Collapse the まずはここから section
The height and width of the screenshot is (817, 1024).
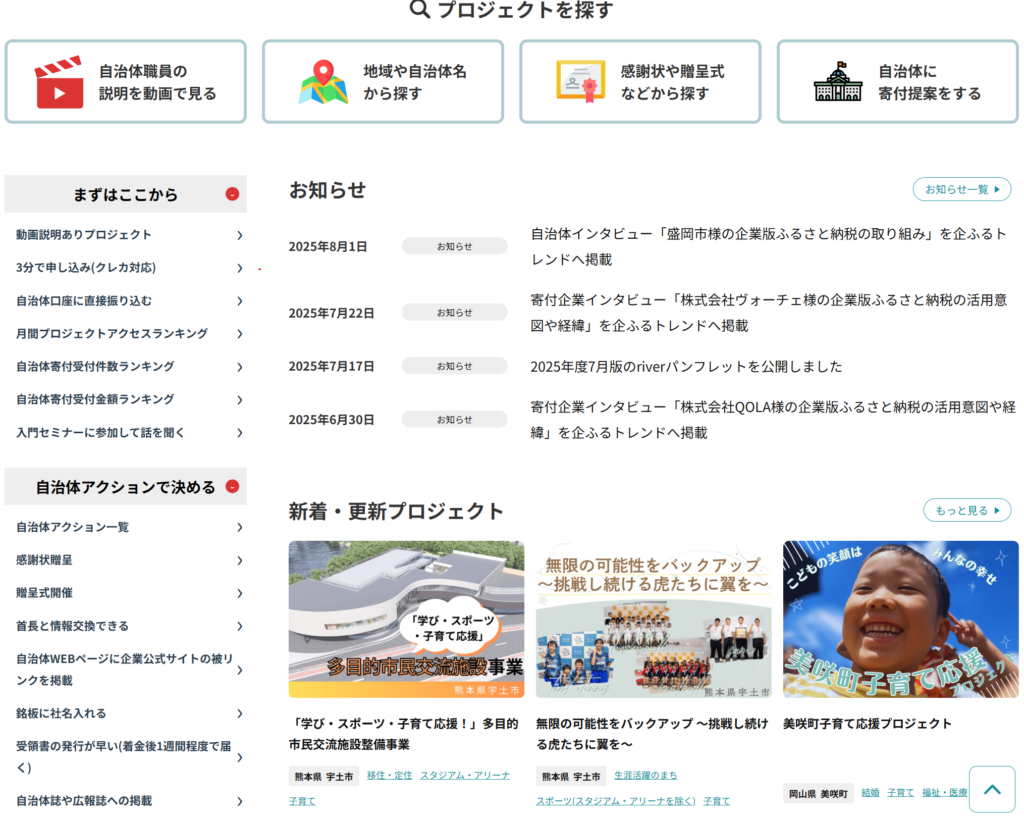point(232,194)
